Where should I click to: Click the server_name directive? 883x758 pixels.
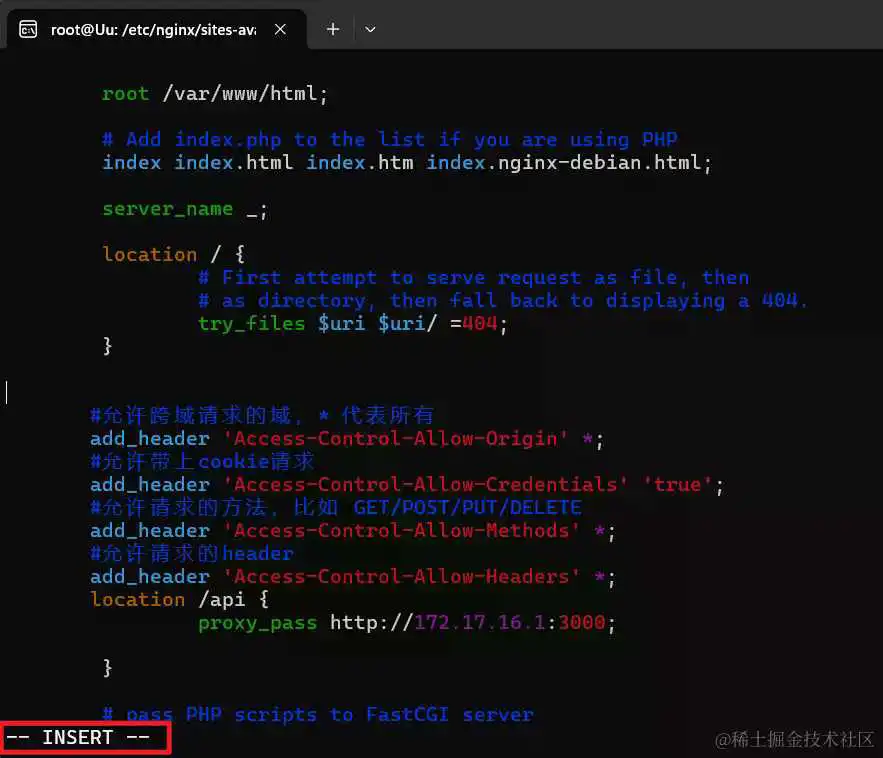coord(167,209)
